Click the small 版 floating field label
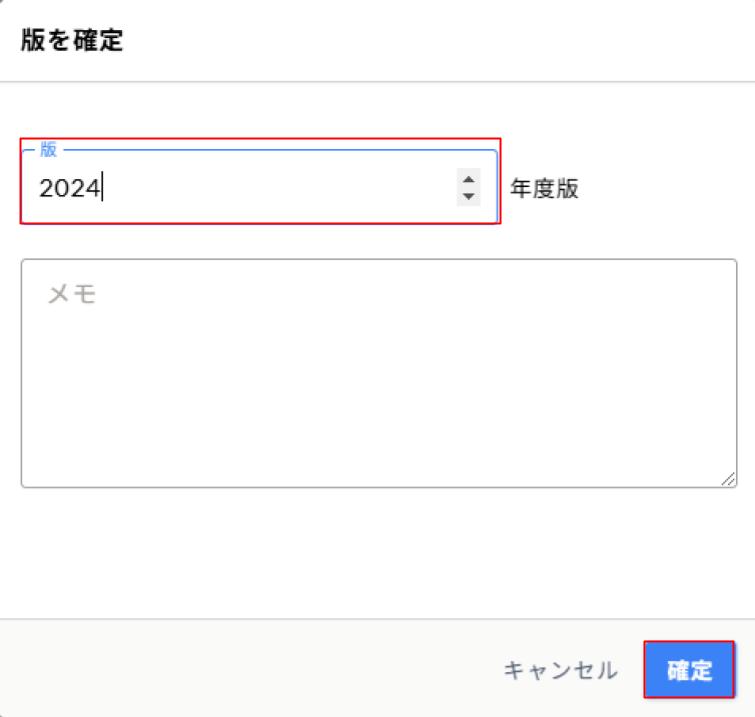Viewport: 755px width, 717px height. pyautogui.click(x=49, y=150)
